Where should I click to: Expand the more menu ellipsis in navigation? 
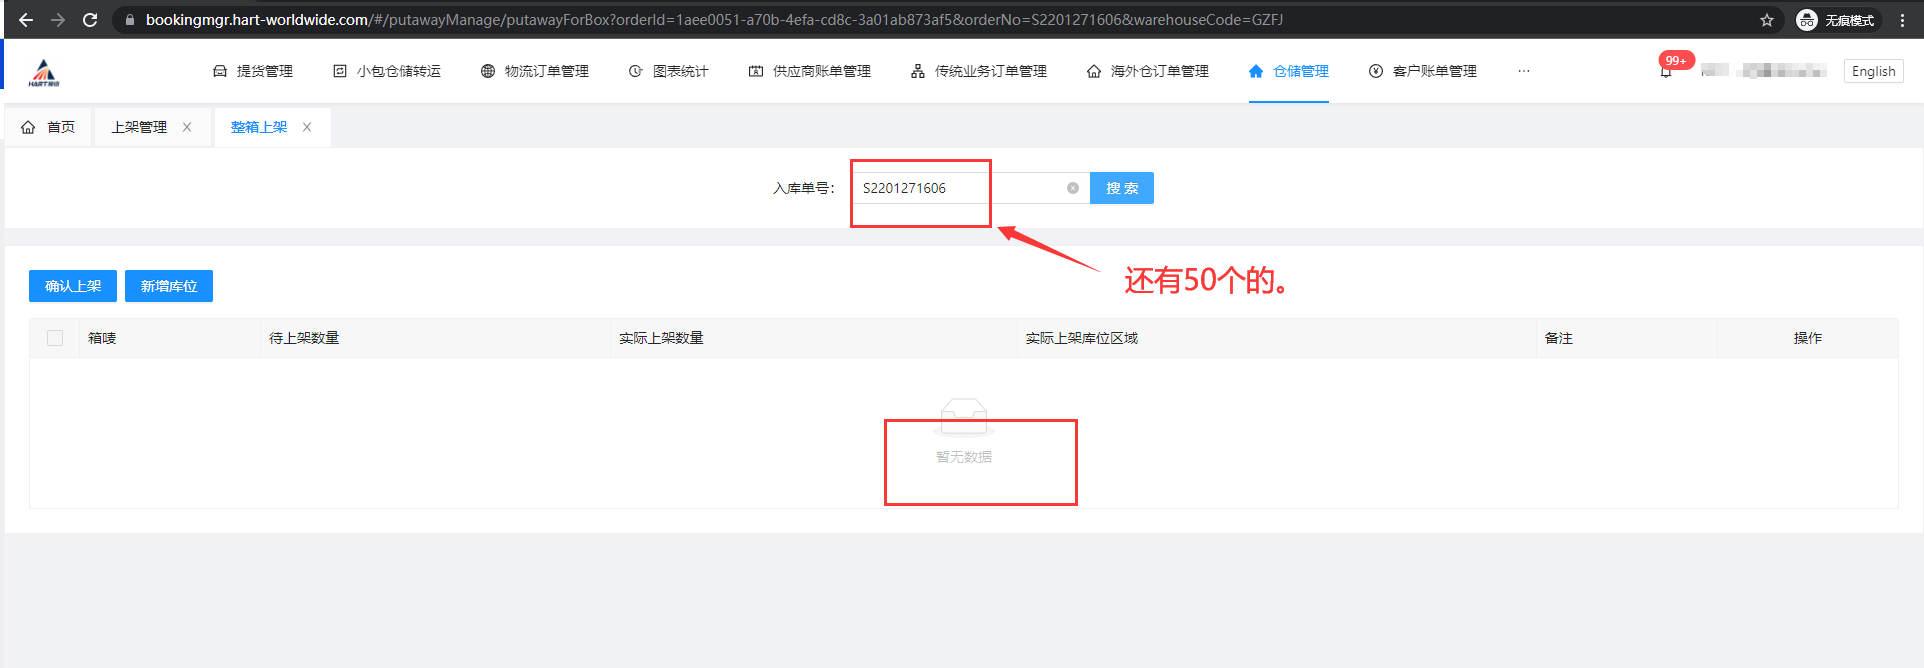[x=1523, y=71]
